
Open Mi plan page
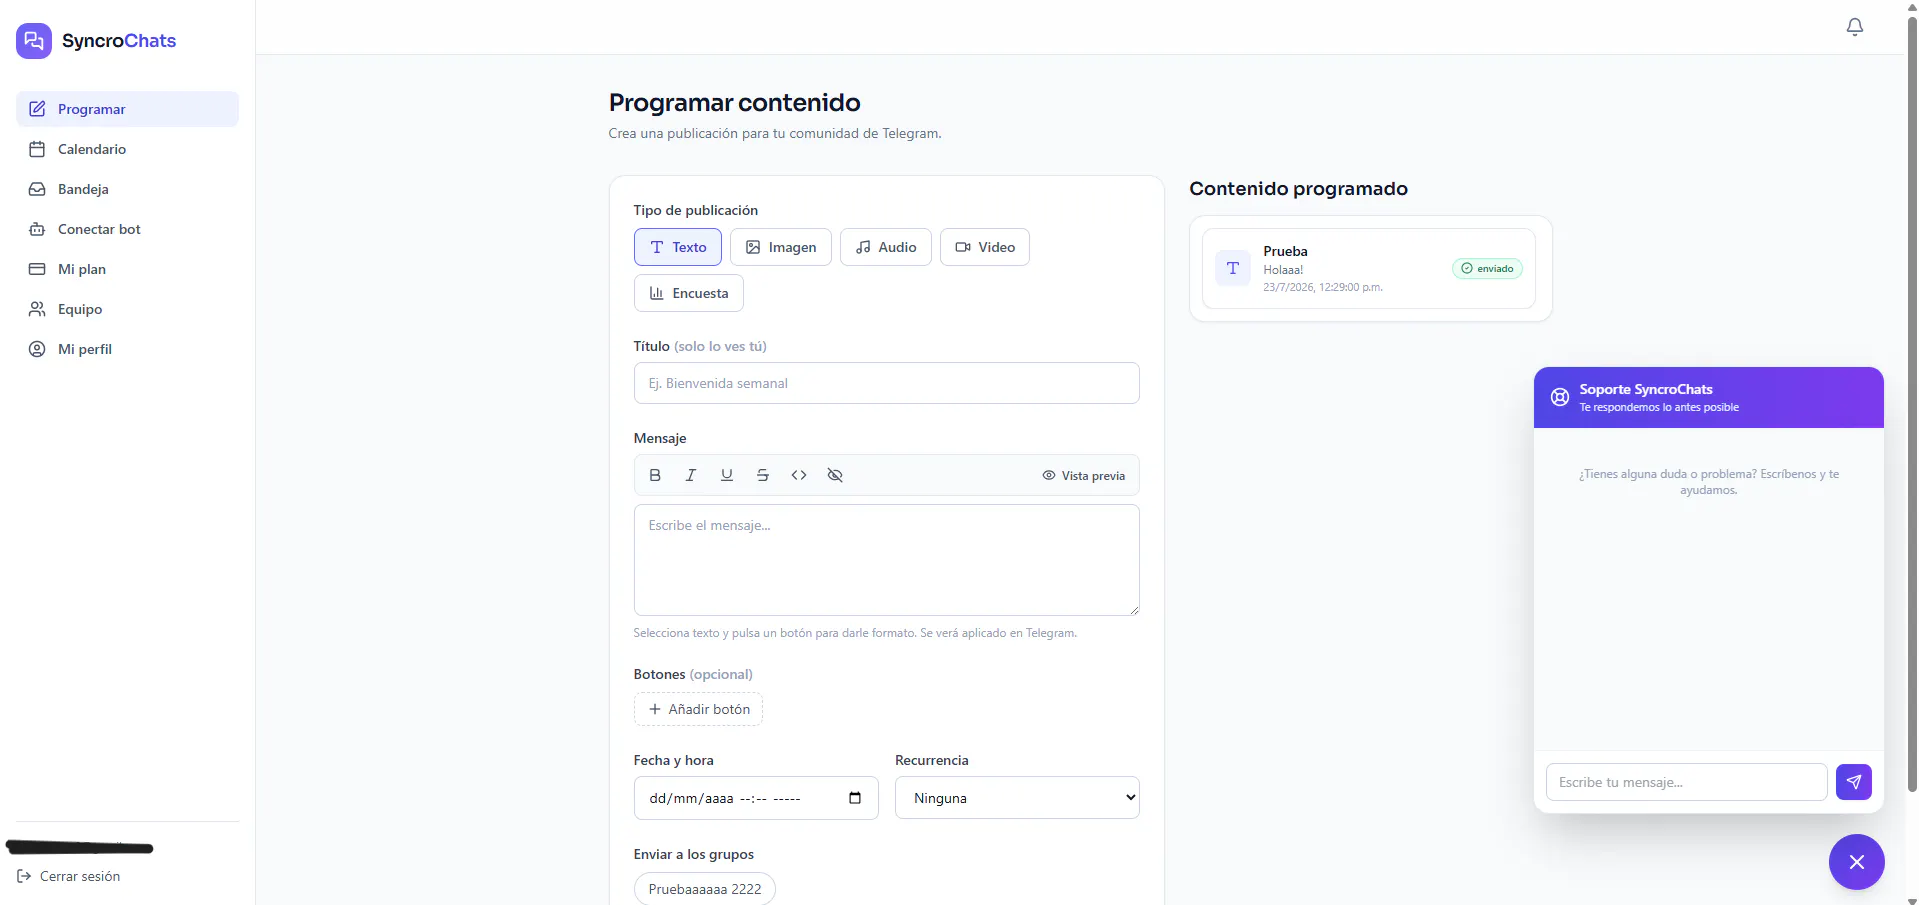tap(127, 269)
